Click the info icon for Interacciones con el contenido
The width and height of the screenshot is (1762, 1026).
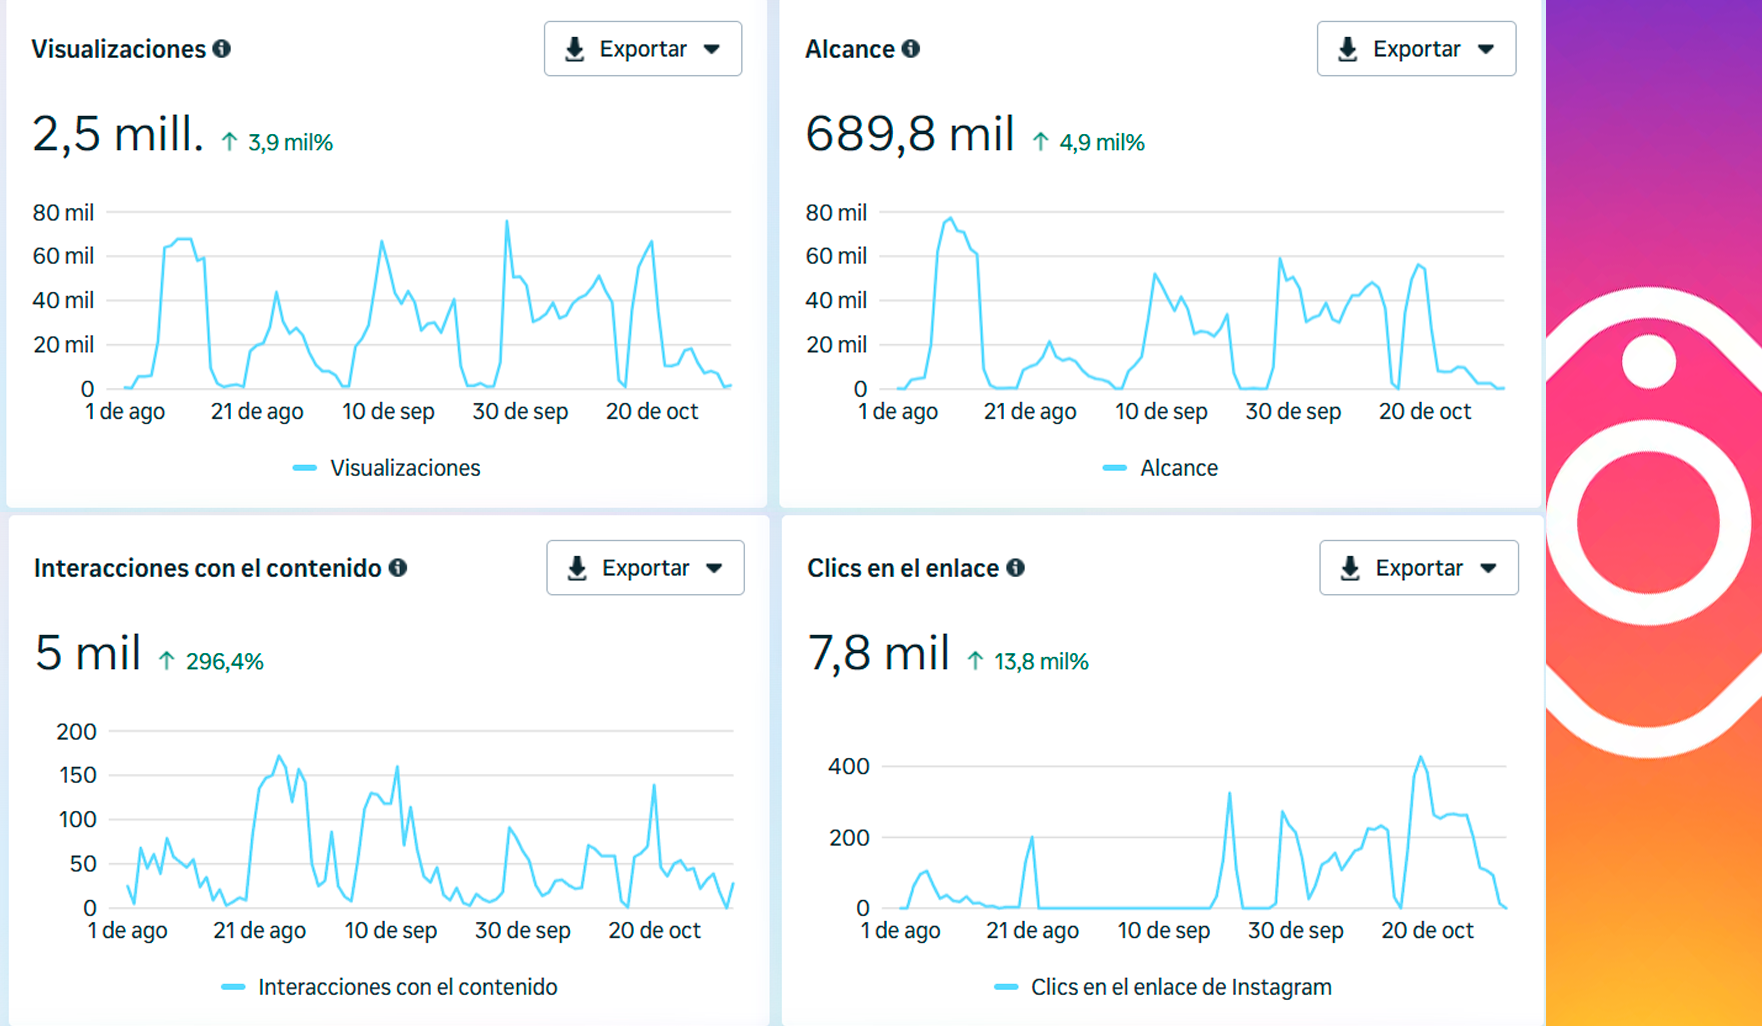(398, 568)
